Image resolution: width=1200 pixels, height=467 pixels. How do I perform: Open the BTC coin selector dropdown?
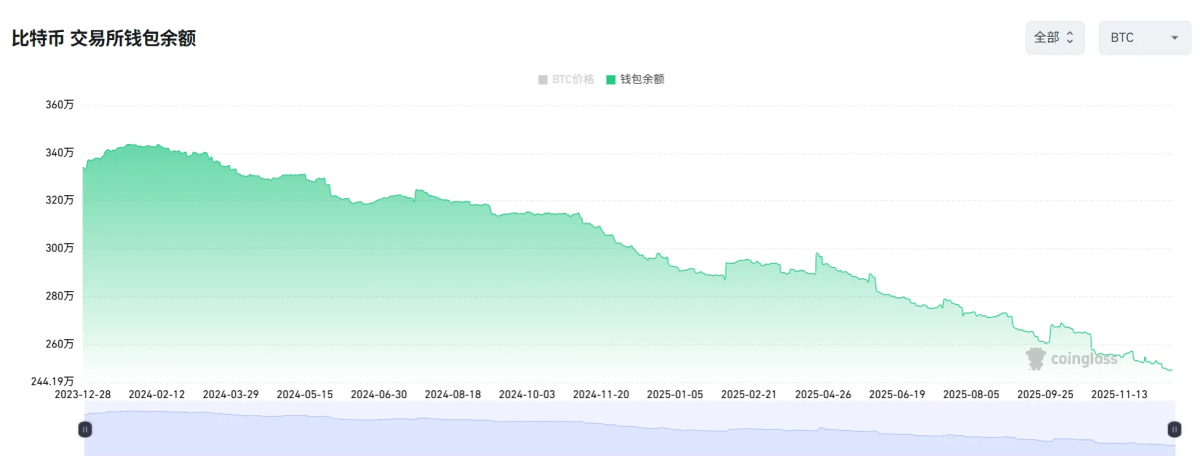[1145, 37]
